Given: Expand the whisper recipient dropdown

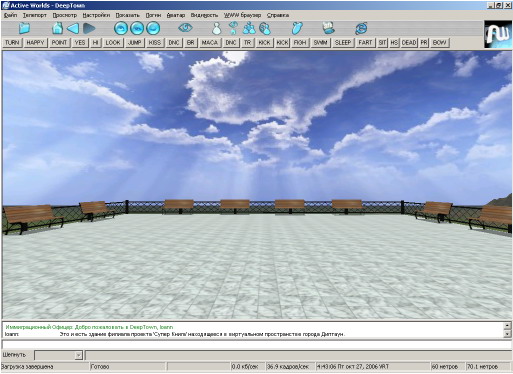Looking at the screenshot, I should pos(78,355).
